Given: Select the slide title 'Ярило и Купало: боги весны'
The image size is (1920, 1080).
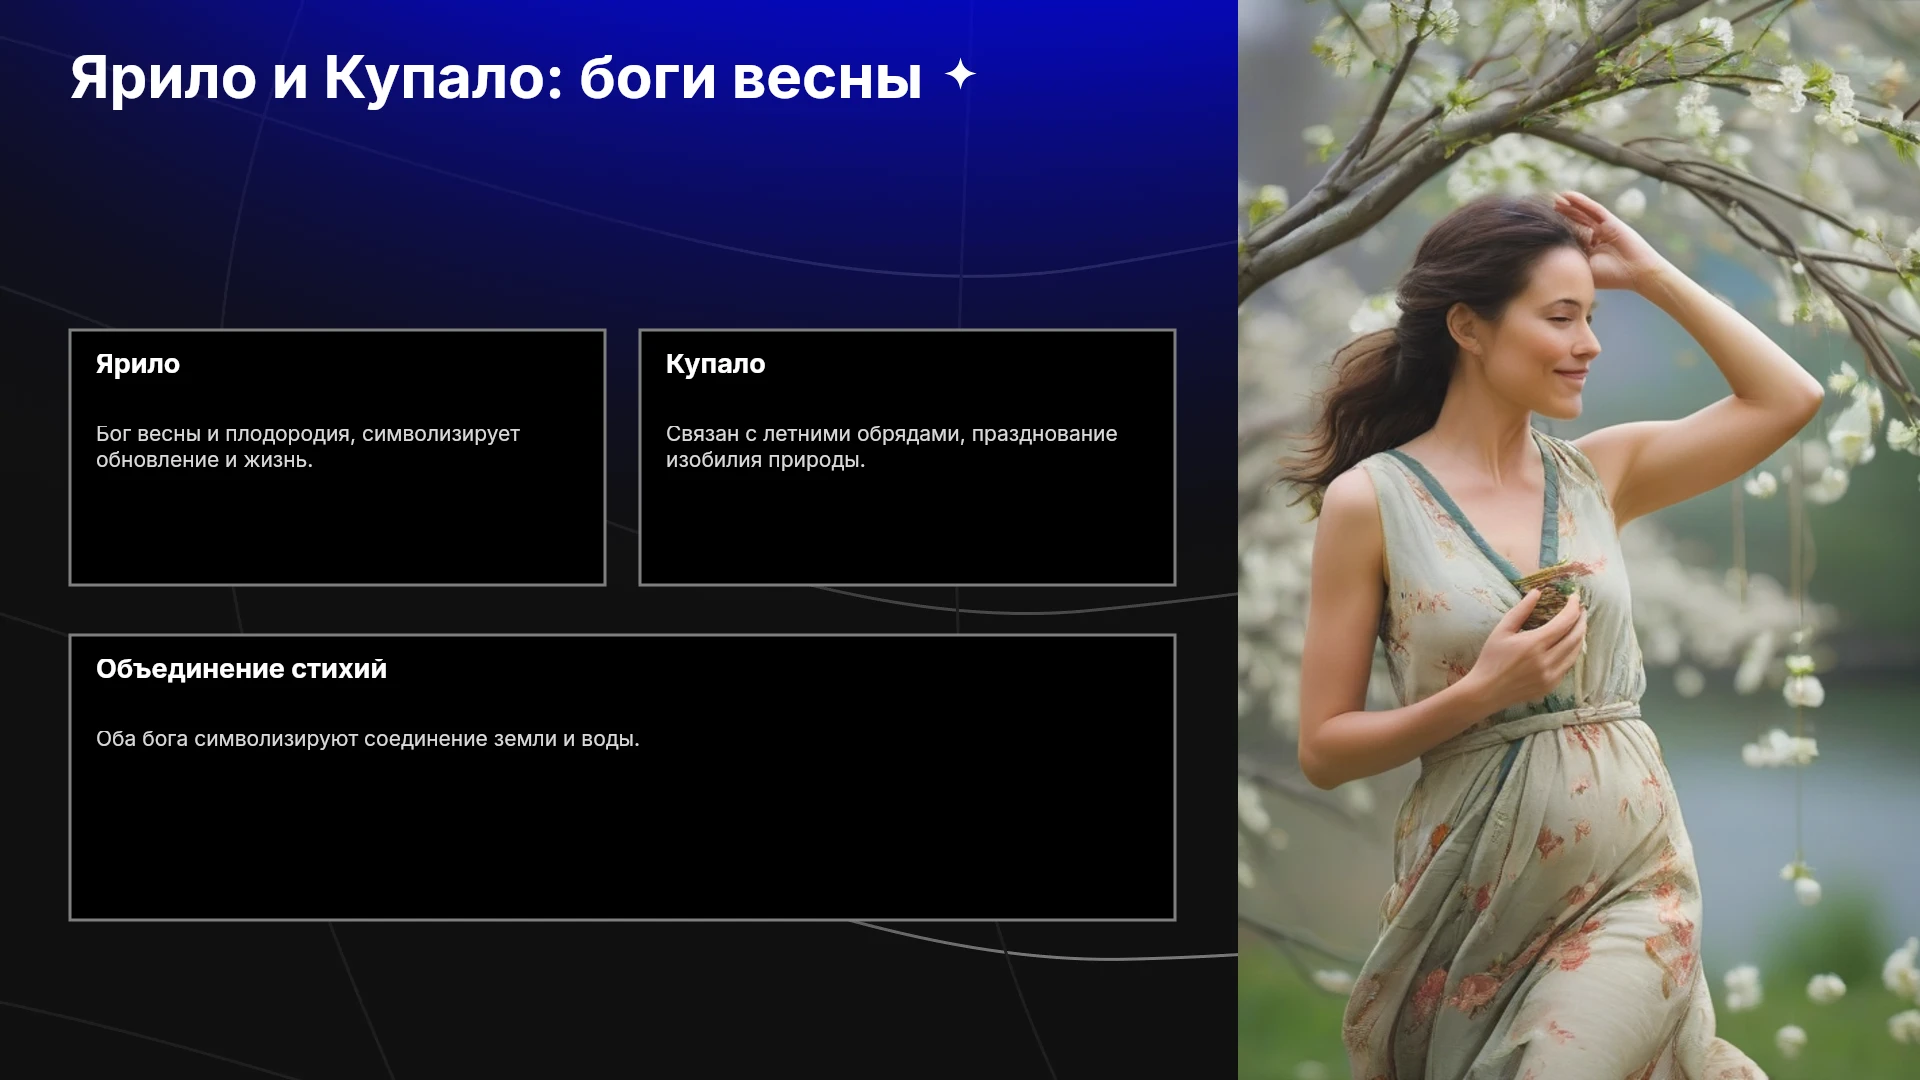Looking at the screenshot, I should tap(496, 77).
